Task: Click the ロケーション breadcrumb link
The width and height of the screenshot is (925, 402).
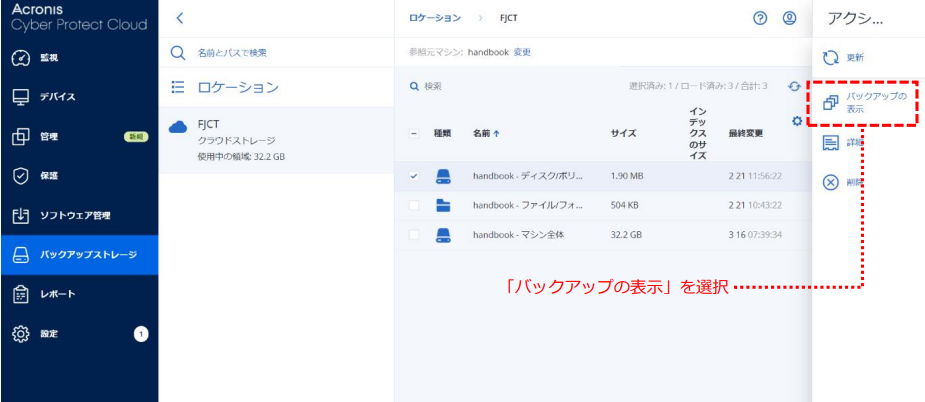Action: point(435,18)
